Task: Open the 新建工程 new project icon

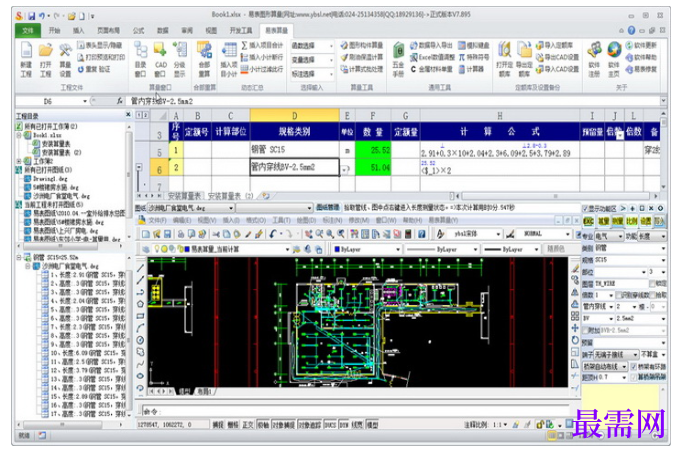Action: coord(26,60)
